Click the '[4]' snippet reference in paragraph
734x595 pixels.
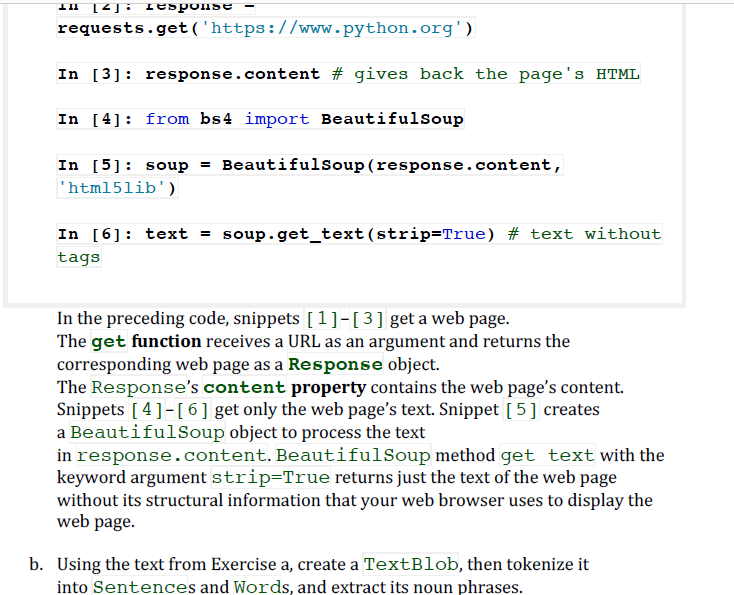click(147, 410)
